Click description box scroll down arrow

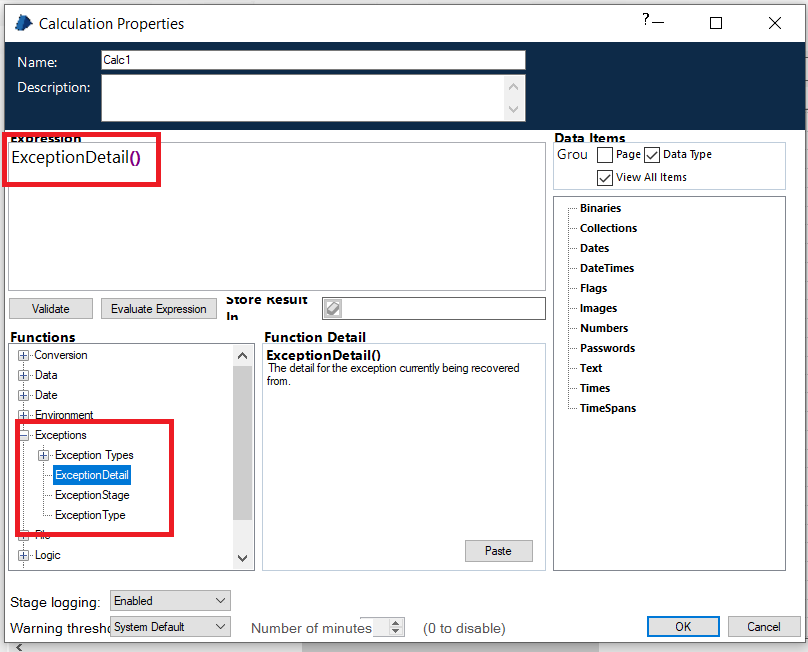click(x=513, y=109)
